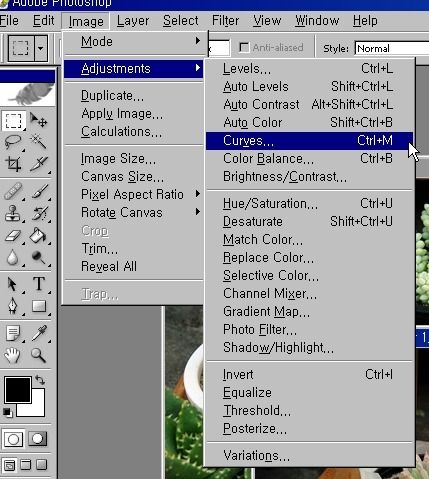Choose Variations... adjustment
This screenshot has width=429, height=479.
(309, 456)
